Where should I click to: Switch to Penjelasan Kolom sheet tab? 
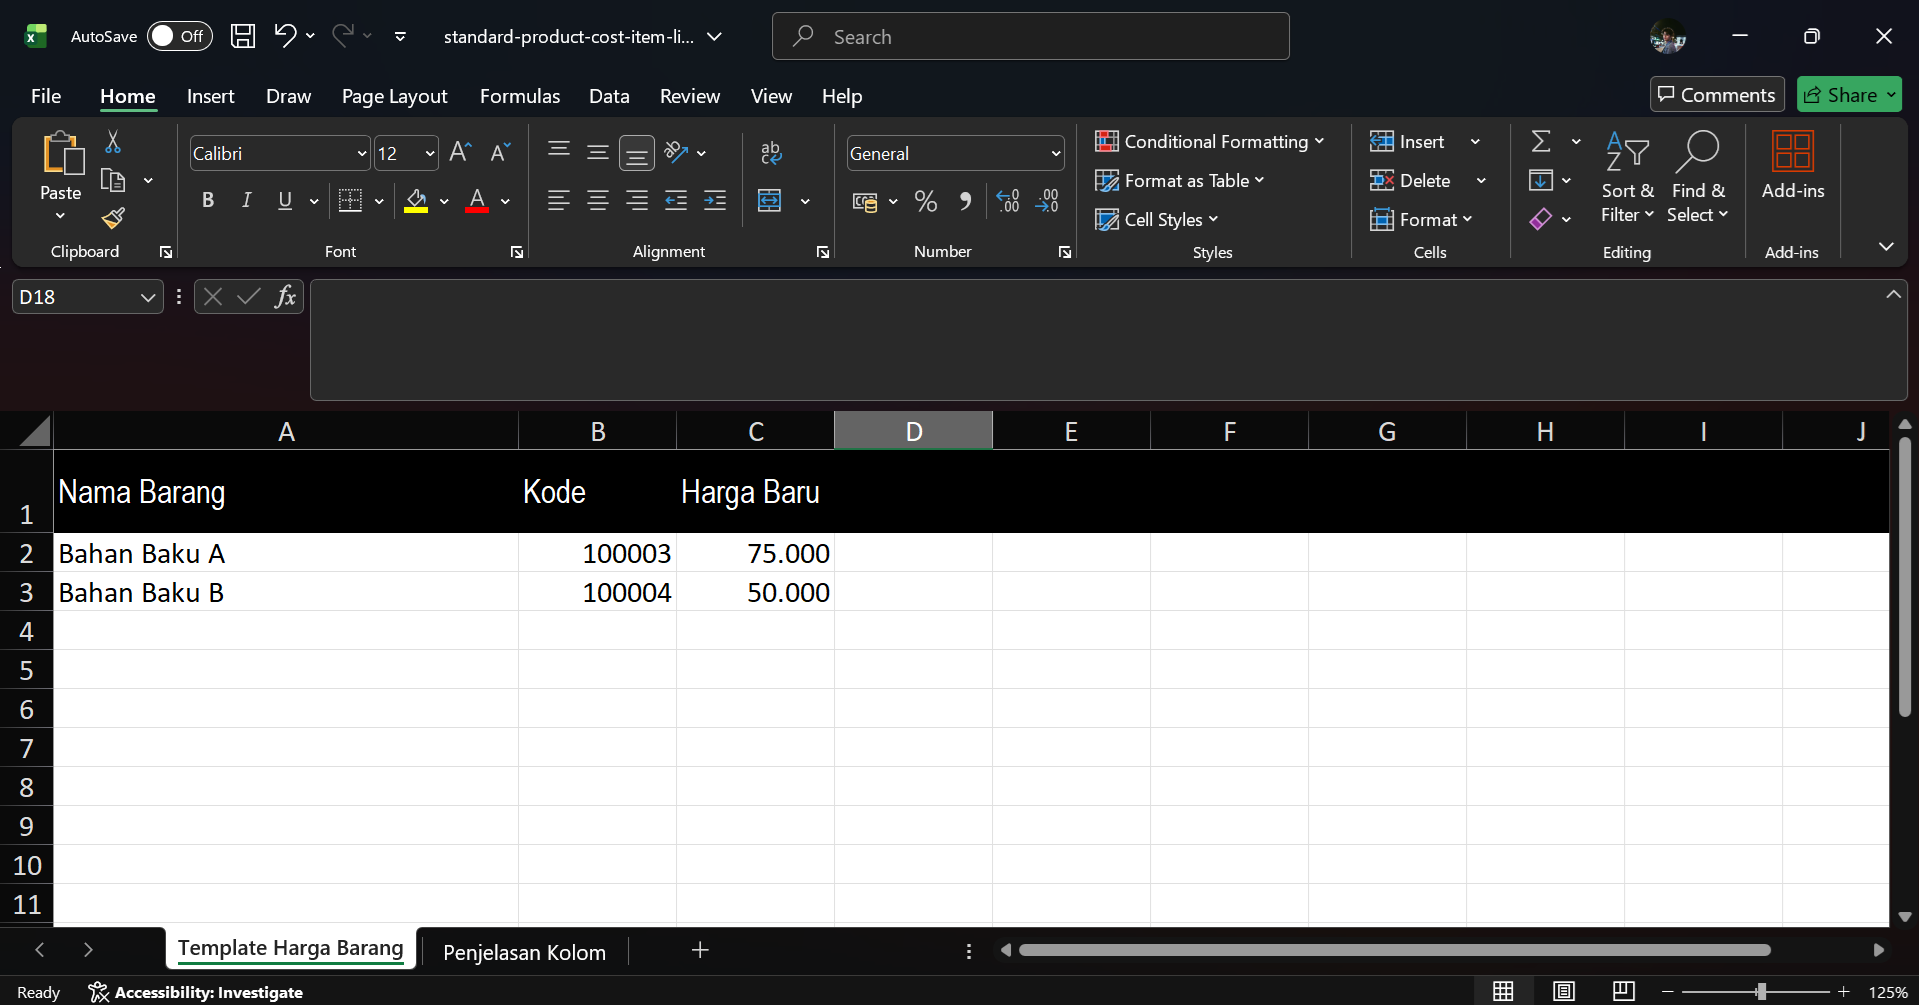tap(524, 952)
